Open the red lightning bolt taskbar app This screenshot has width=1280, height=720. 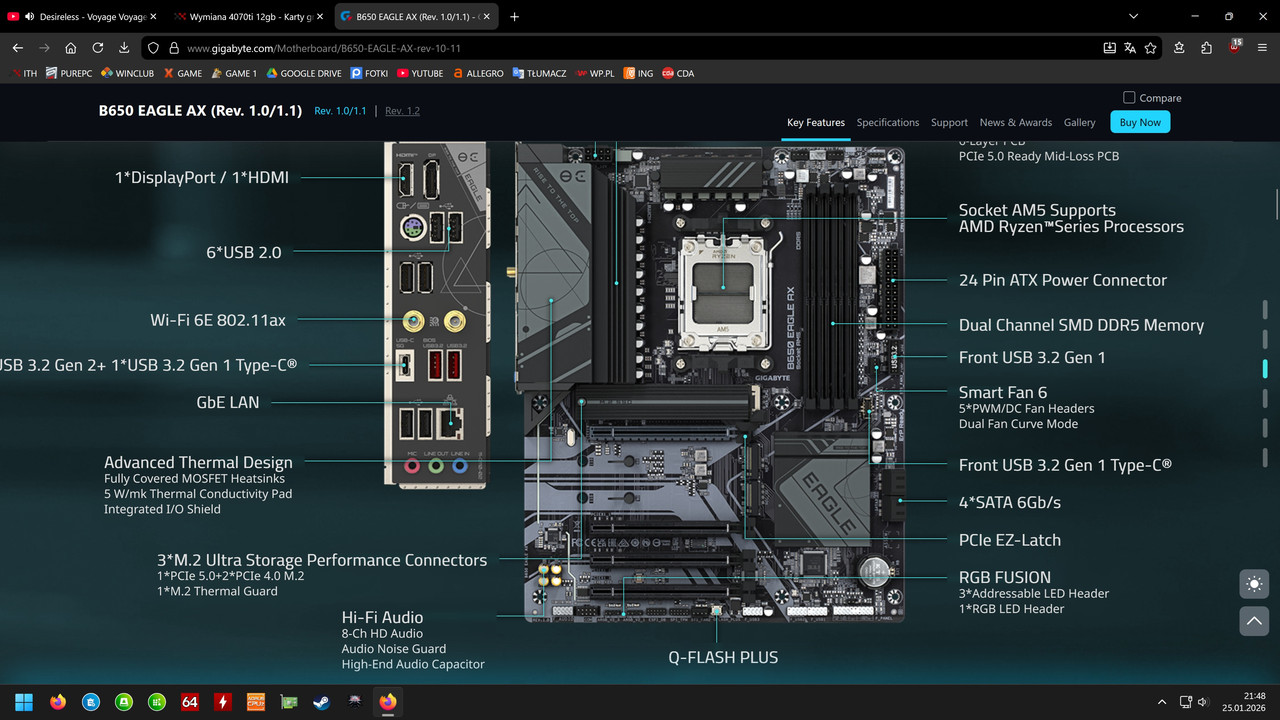(222, 702)
